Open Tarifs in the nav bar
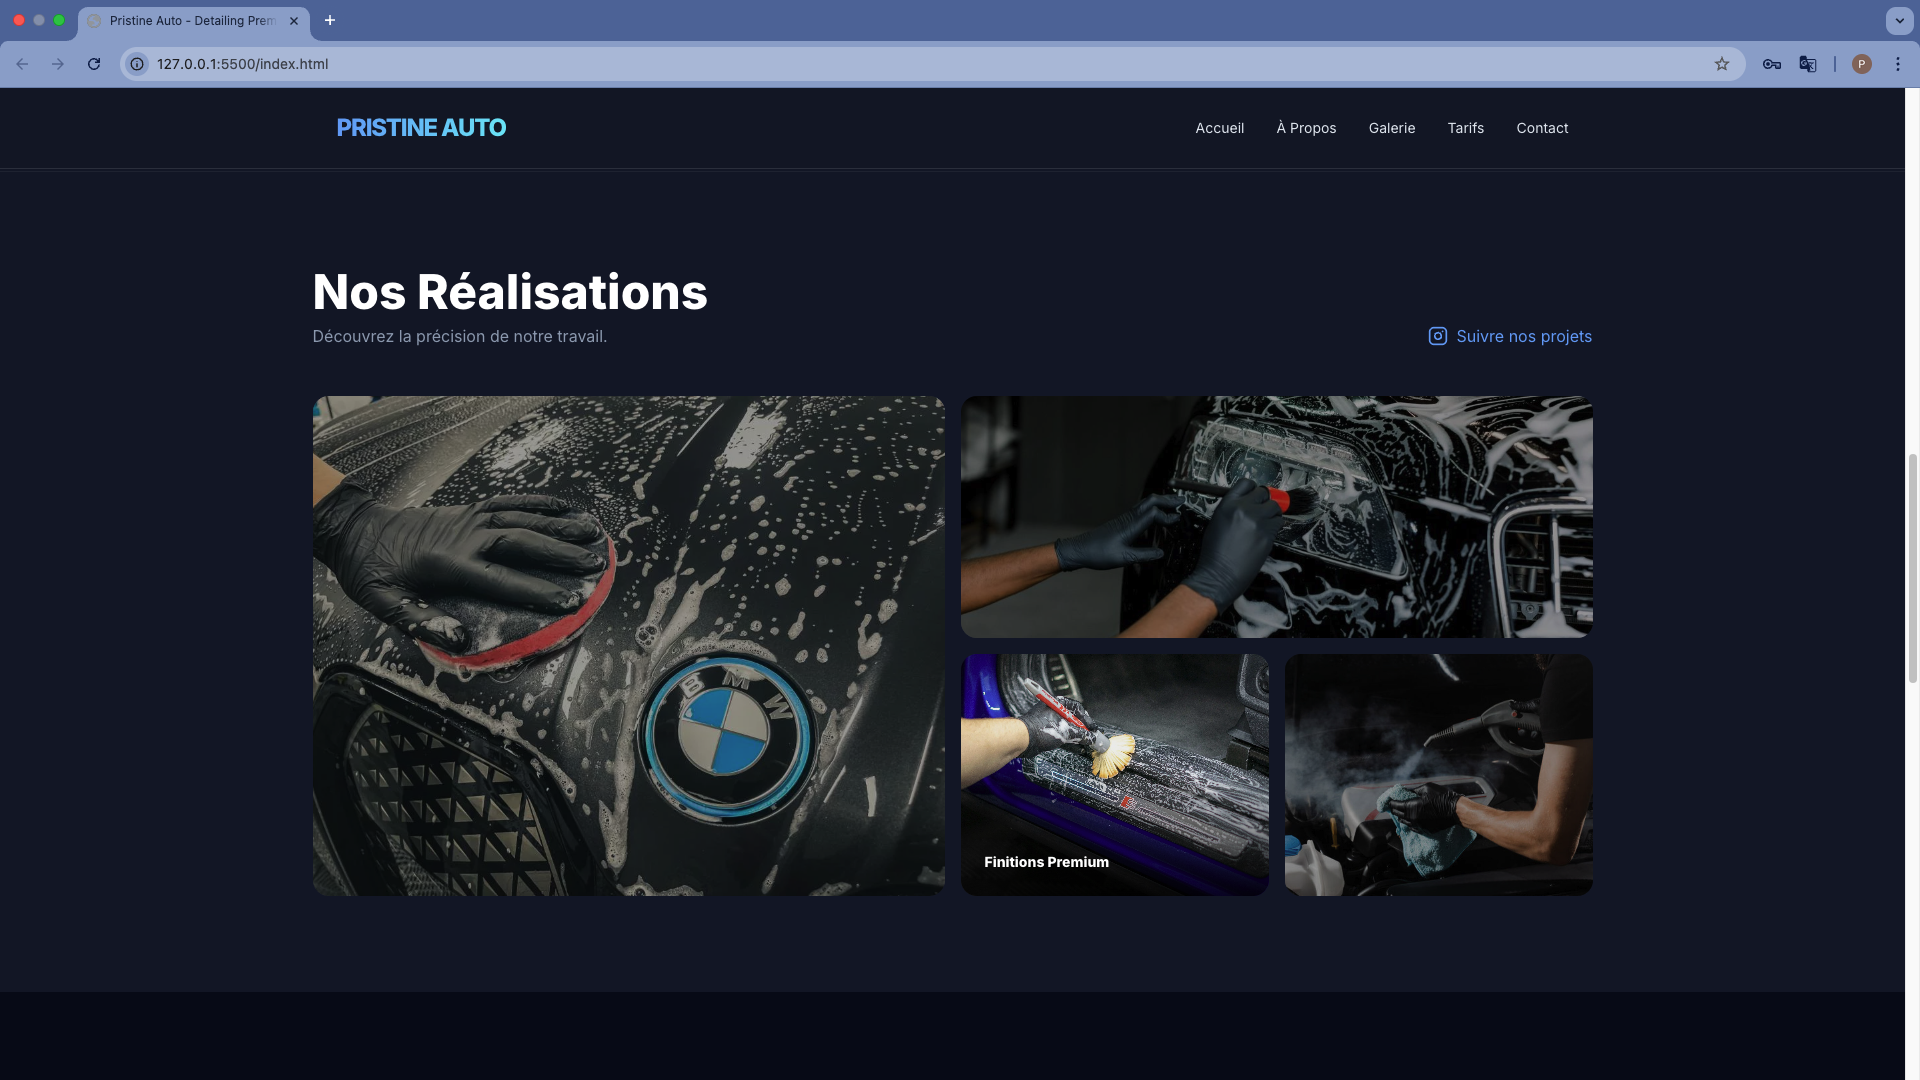Screen dimensions: 1920x1080 1465,128
